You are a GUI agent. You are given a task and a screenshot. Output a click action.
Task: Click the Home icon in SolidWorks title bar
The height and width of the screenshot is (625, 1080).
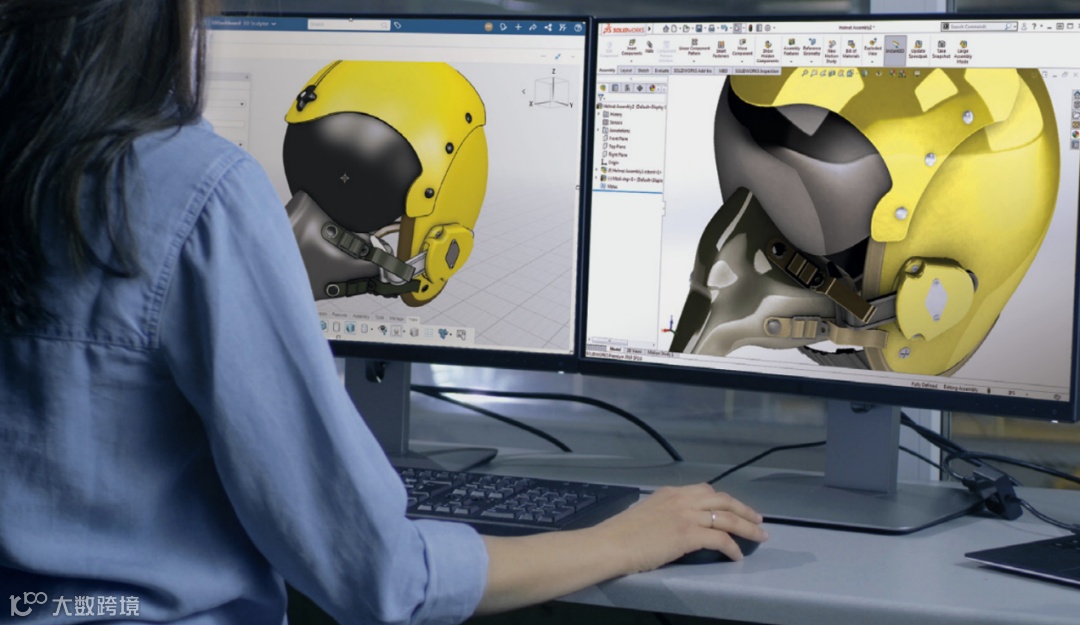coord(666,29)
